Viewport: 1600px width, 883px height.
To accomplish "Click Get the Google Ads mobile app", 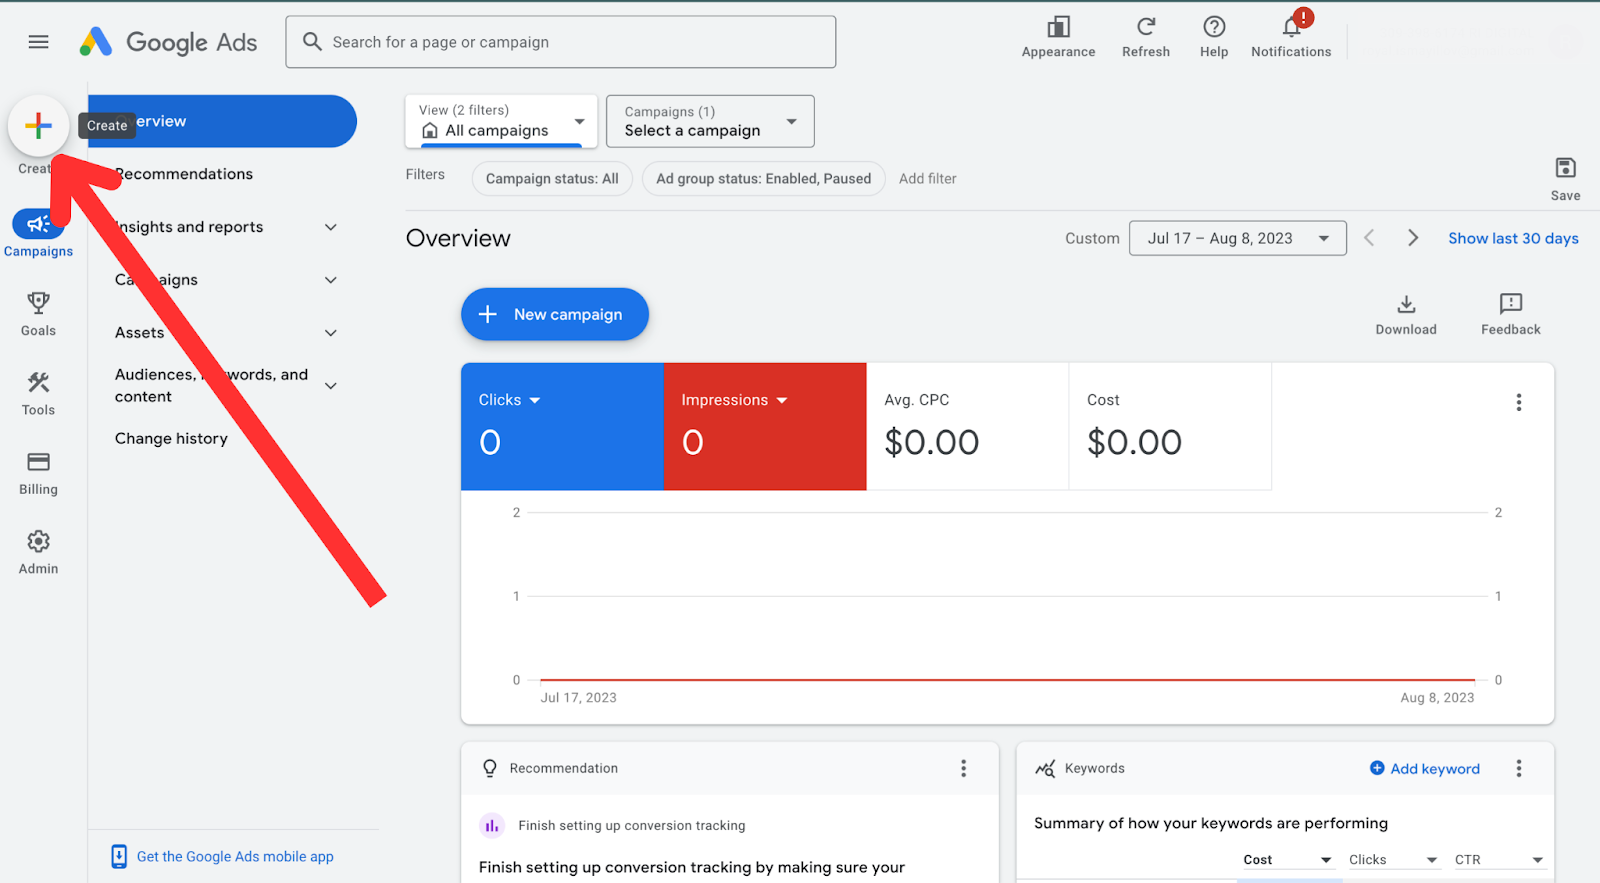I will (x=235, y=857).
